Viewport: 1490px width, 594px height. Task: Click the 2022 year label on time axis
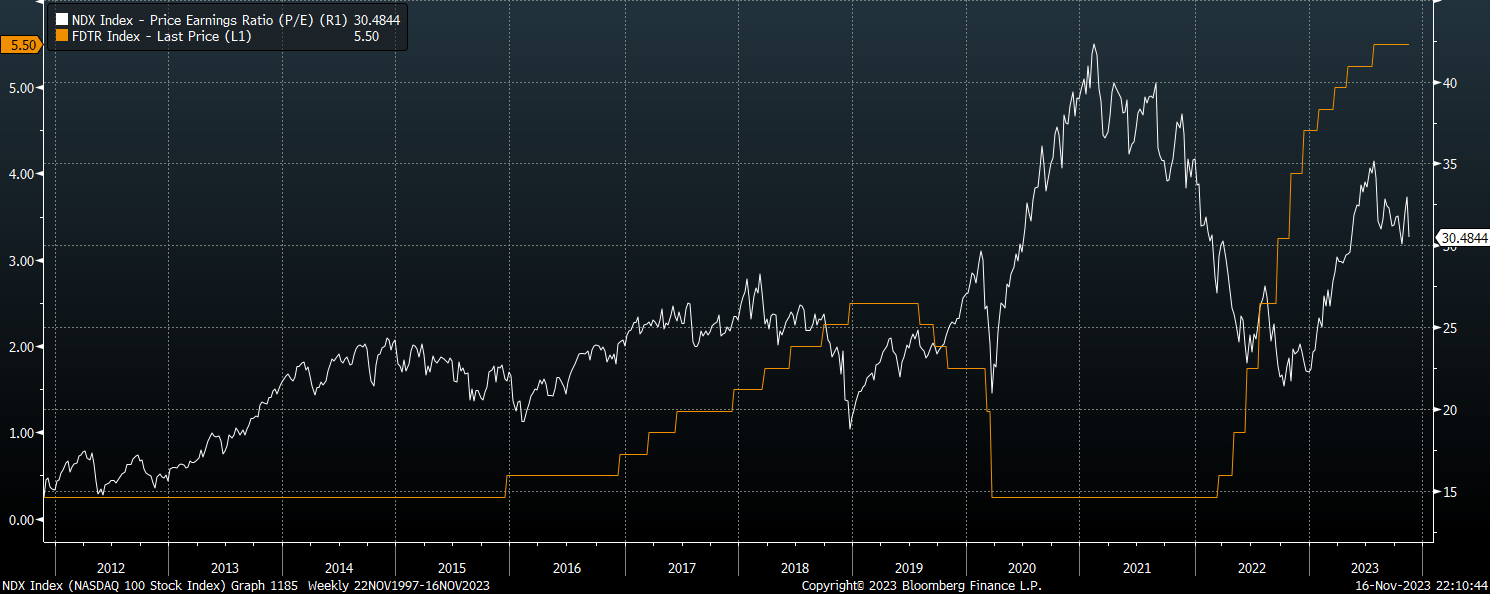coord(1251,568)
